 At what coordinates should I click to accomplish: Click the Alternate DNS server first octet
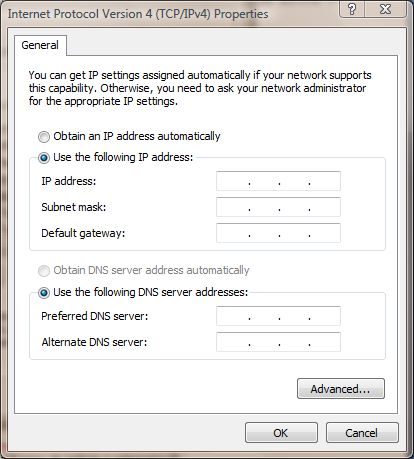(233, 342)
